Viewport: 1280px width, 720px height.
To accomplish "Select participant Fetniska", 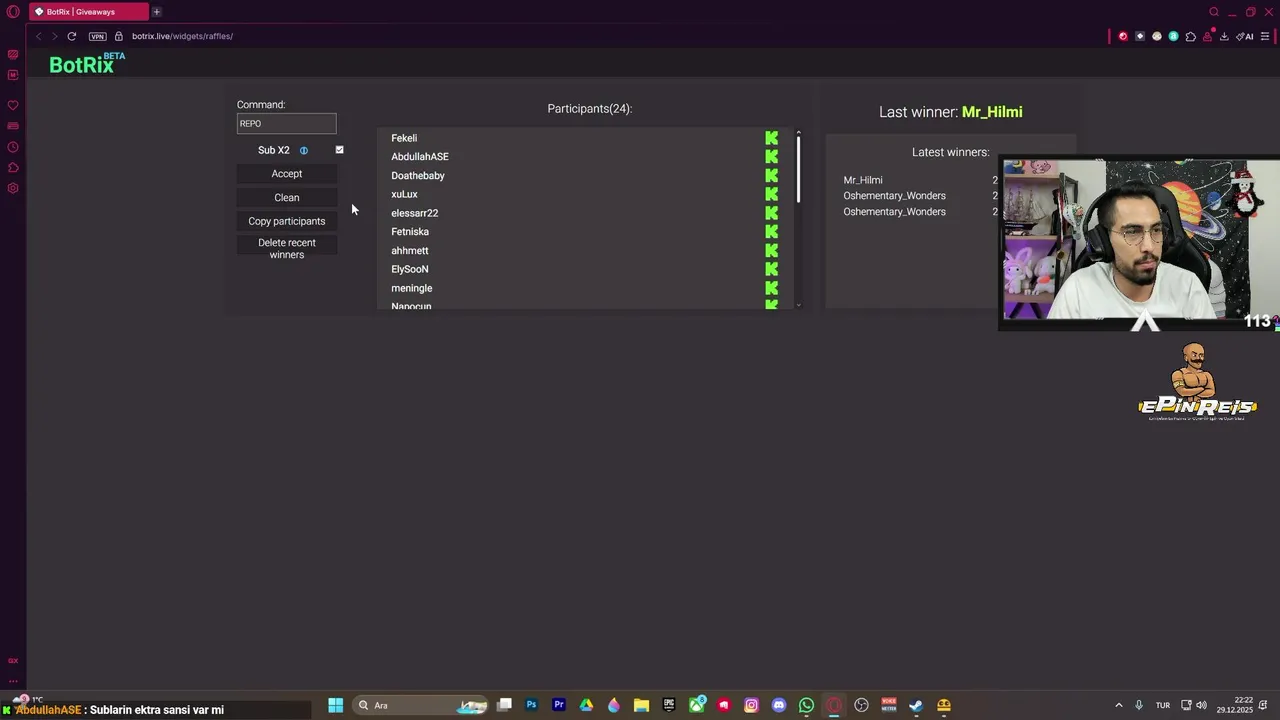I will (410, 232).
